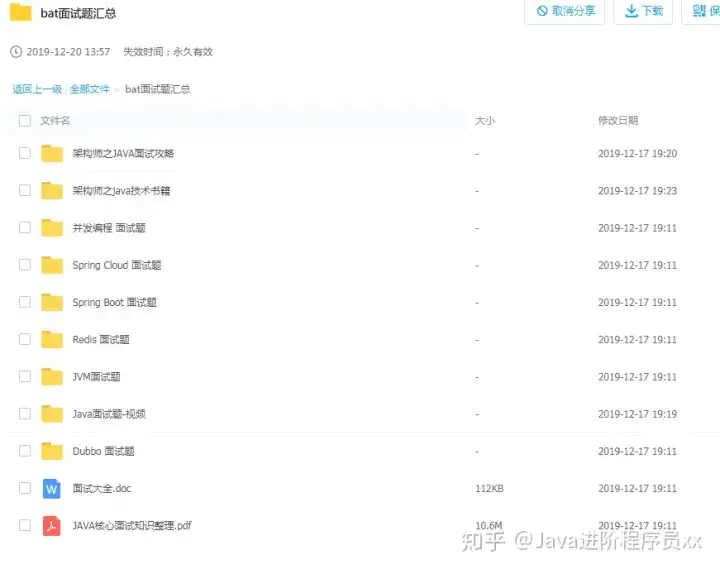The height and width of the screenshot is (569, 720).
Task: Click folder icon for 架构师之java技术书籍
Action: [x=52, y=191]
